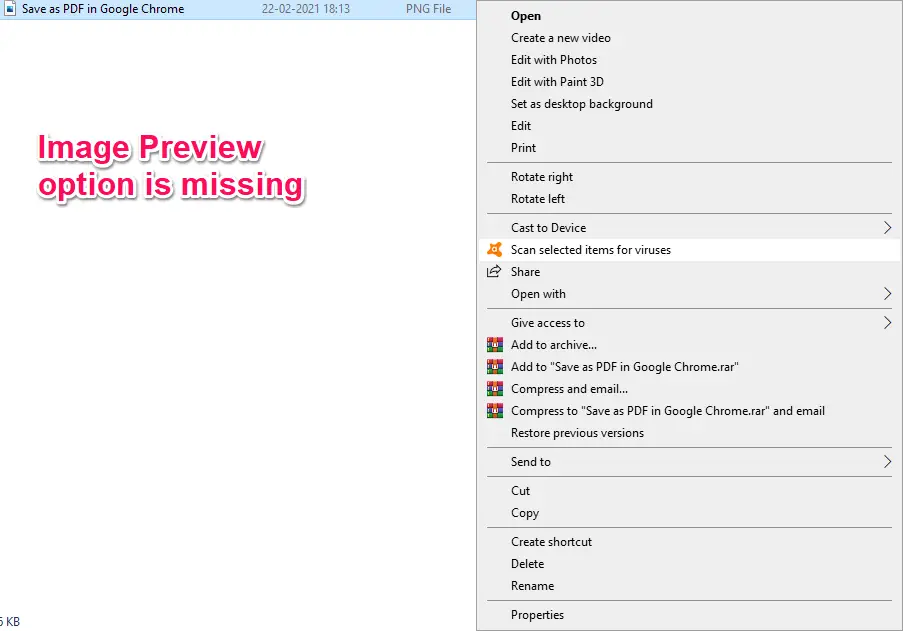Choose Edit with Paint 3D
The image size is (903, 631).
[689, 81]
